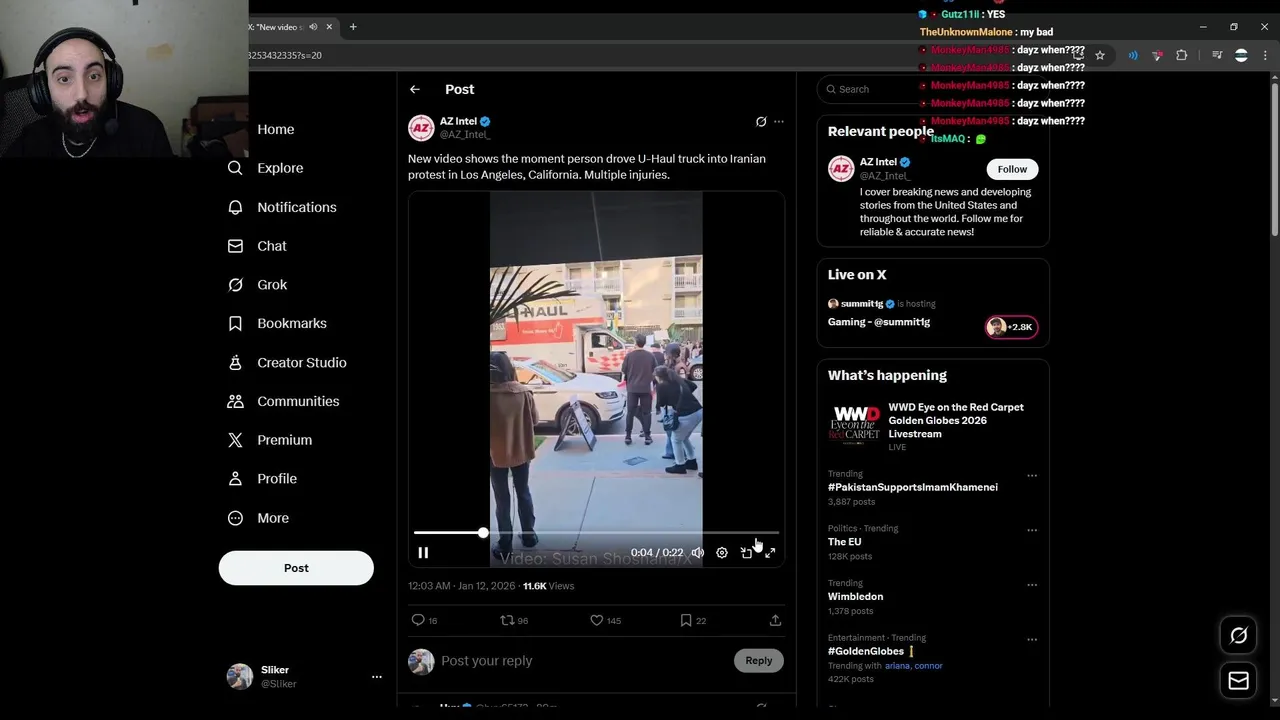
Task: Bookmark the post using bookmark icon
Action: [x=686, y=620]
